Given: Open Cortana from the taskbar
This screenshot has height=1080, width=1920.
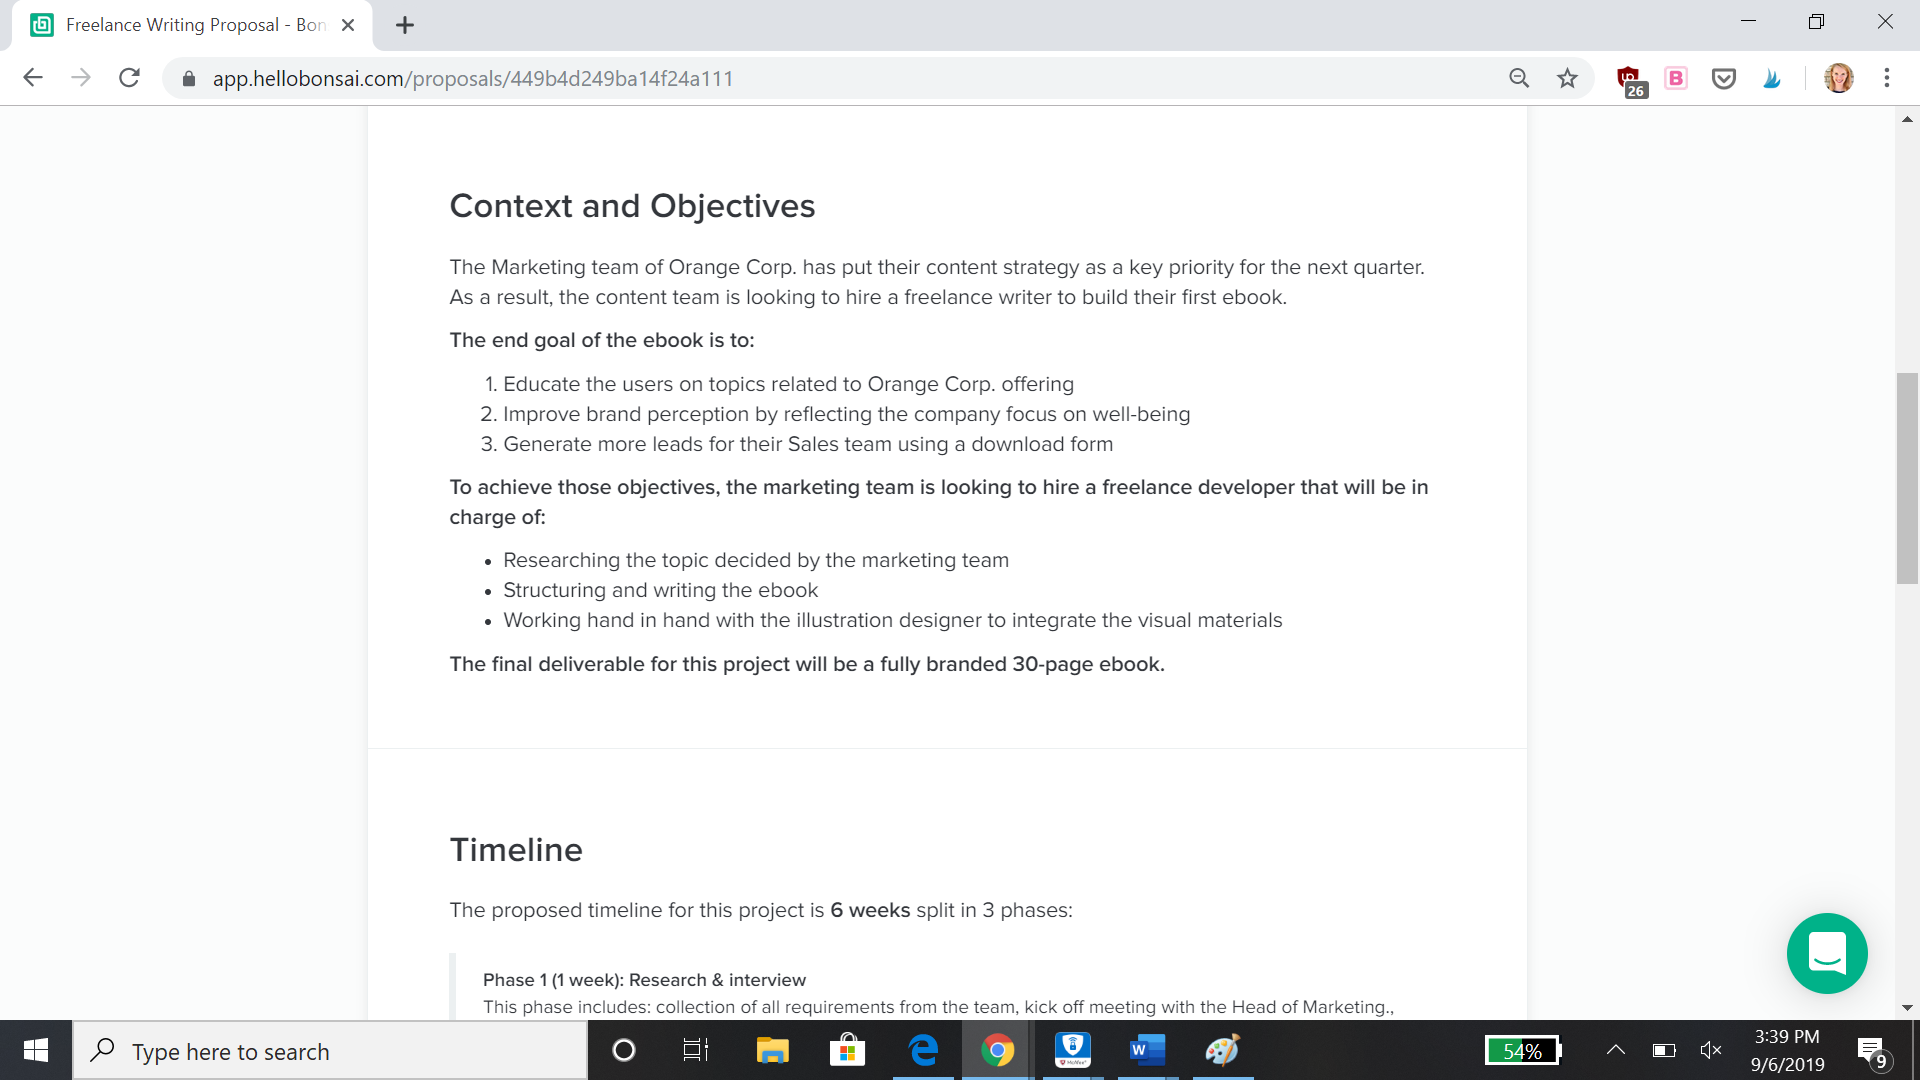Looking at the screenshot, I should click(x=623, y=1050).
